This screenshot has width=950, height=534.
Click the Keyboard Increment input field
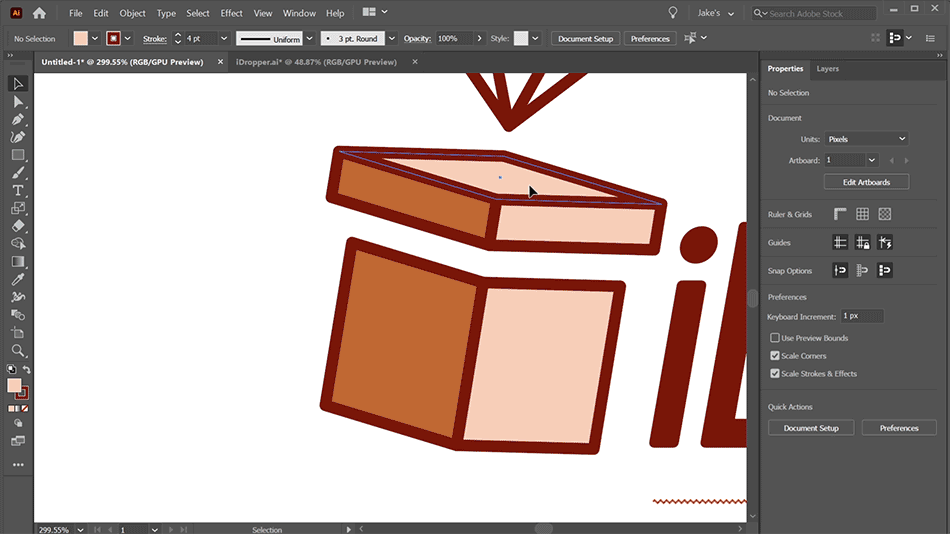[x=862, y=316]
